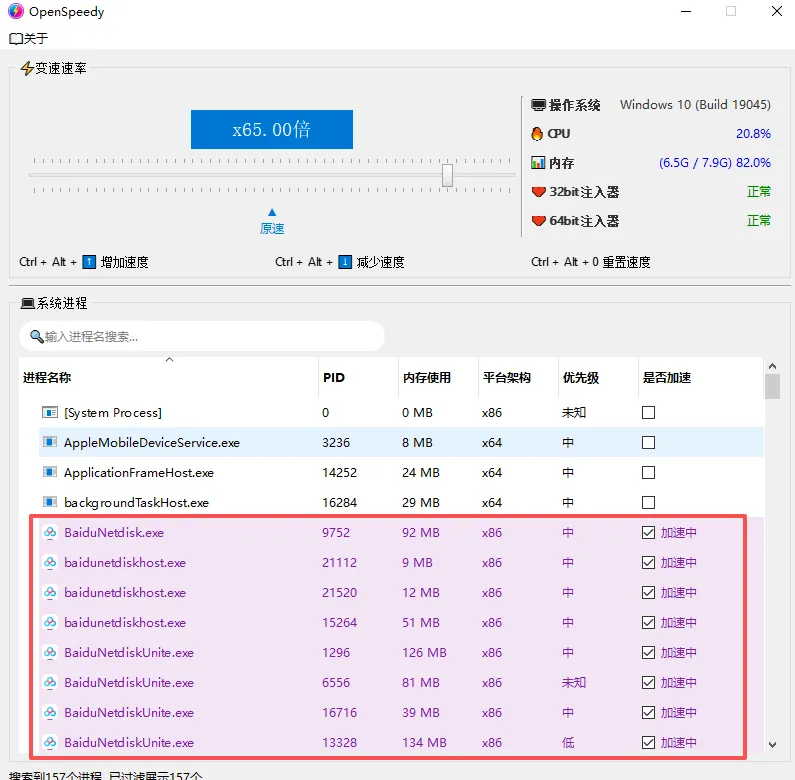795x780 pixels.
Task: Uncheck acceleration for baidunetdiskhost.exe PID 15264
Action: 648,622
